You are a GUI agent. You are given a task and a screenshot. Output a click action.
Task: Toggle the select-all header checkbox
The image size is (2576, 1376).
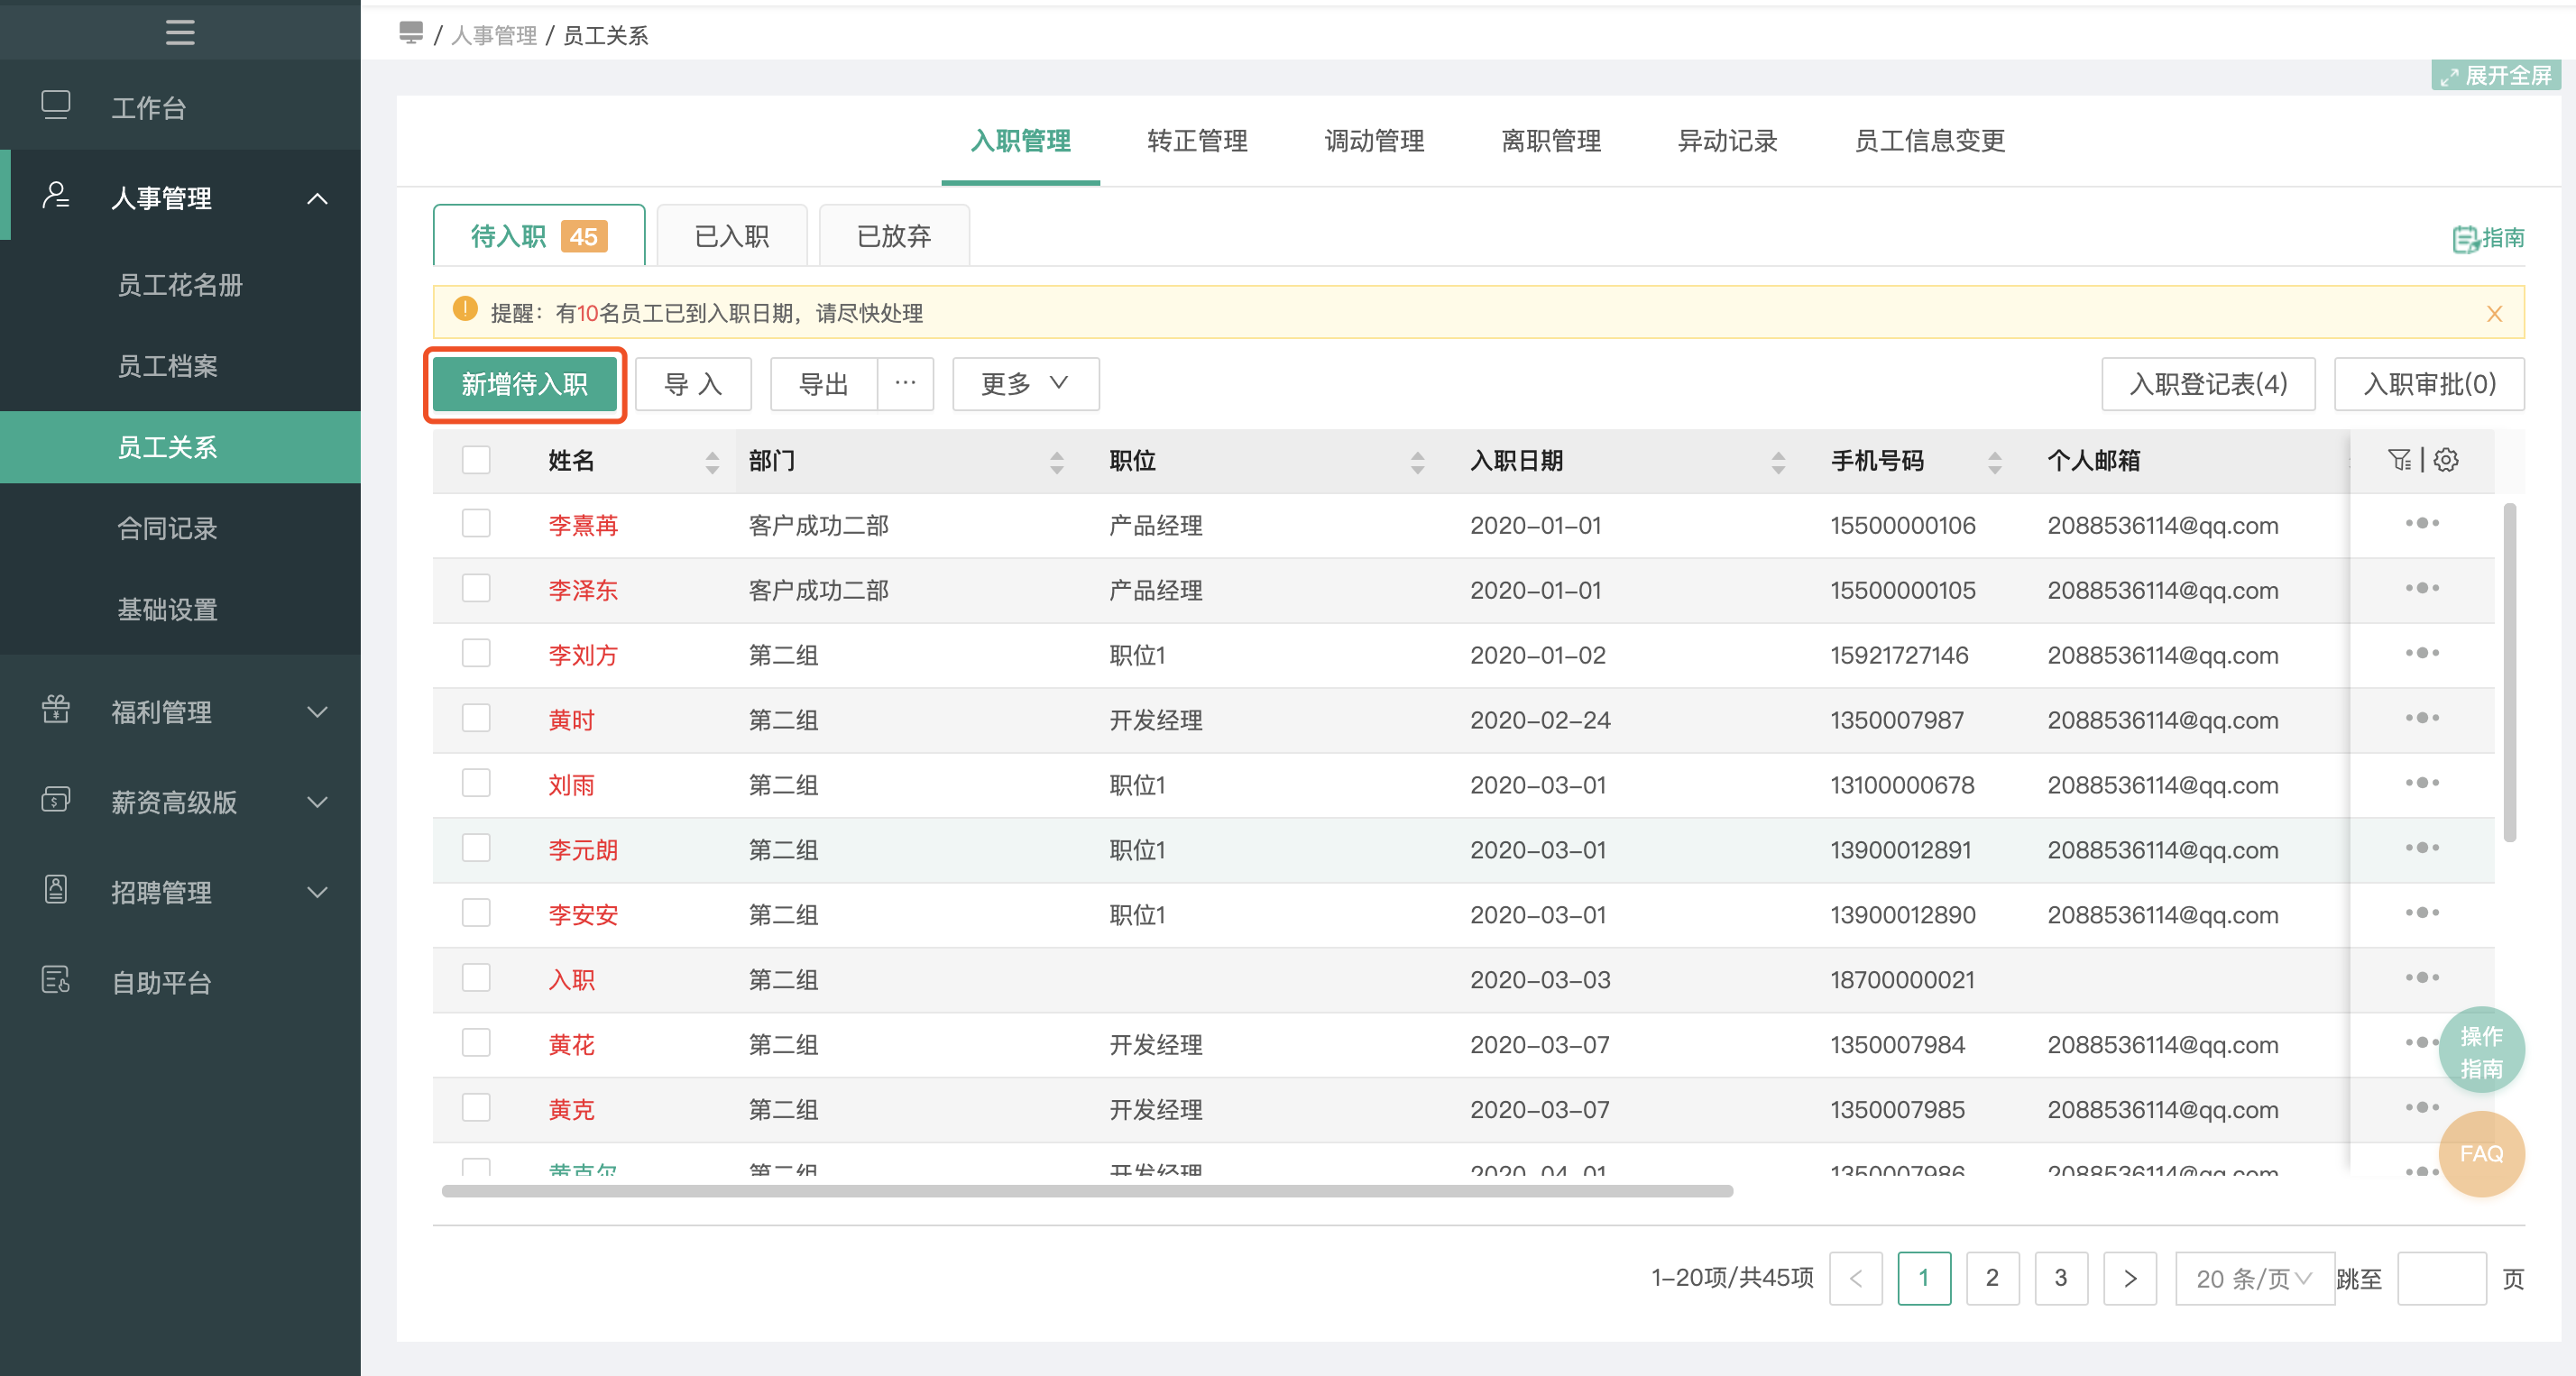click(476, 460)
